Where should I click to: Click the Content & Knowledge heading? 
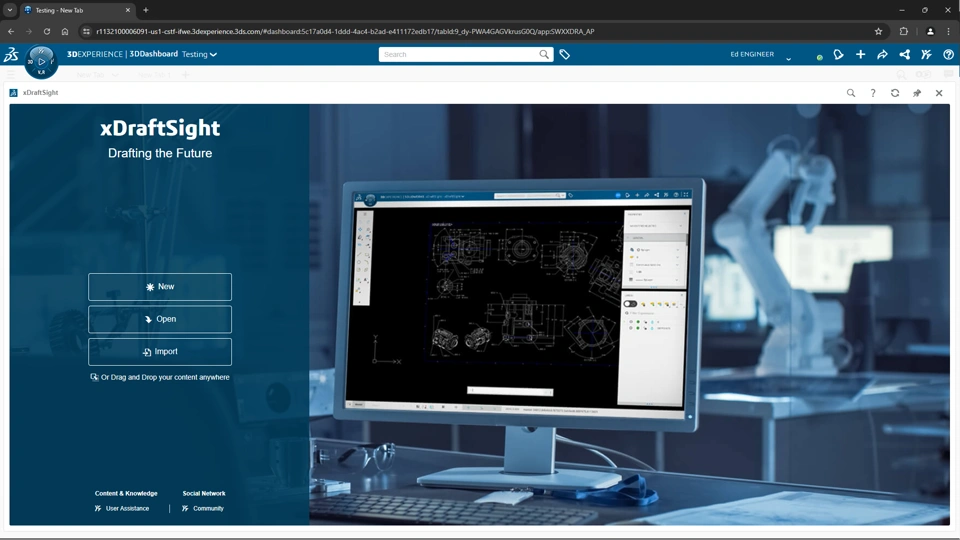tap(126, 493)
